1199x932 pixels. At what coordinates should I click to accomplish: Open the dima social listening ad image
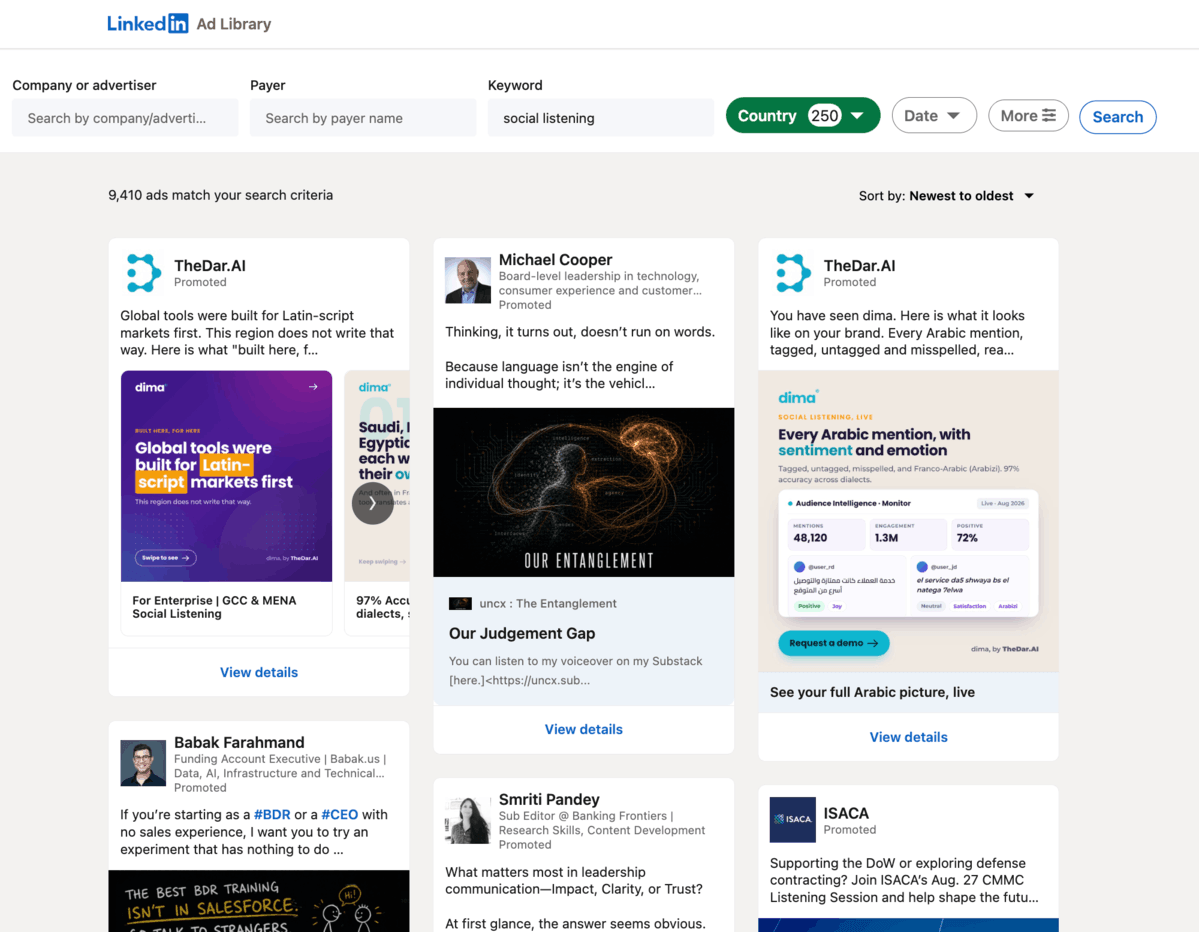pyautogui.click(x=908, y=521)
